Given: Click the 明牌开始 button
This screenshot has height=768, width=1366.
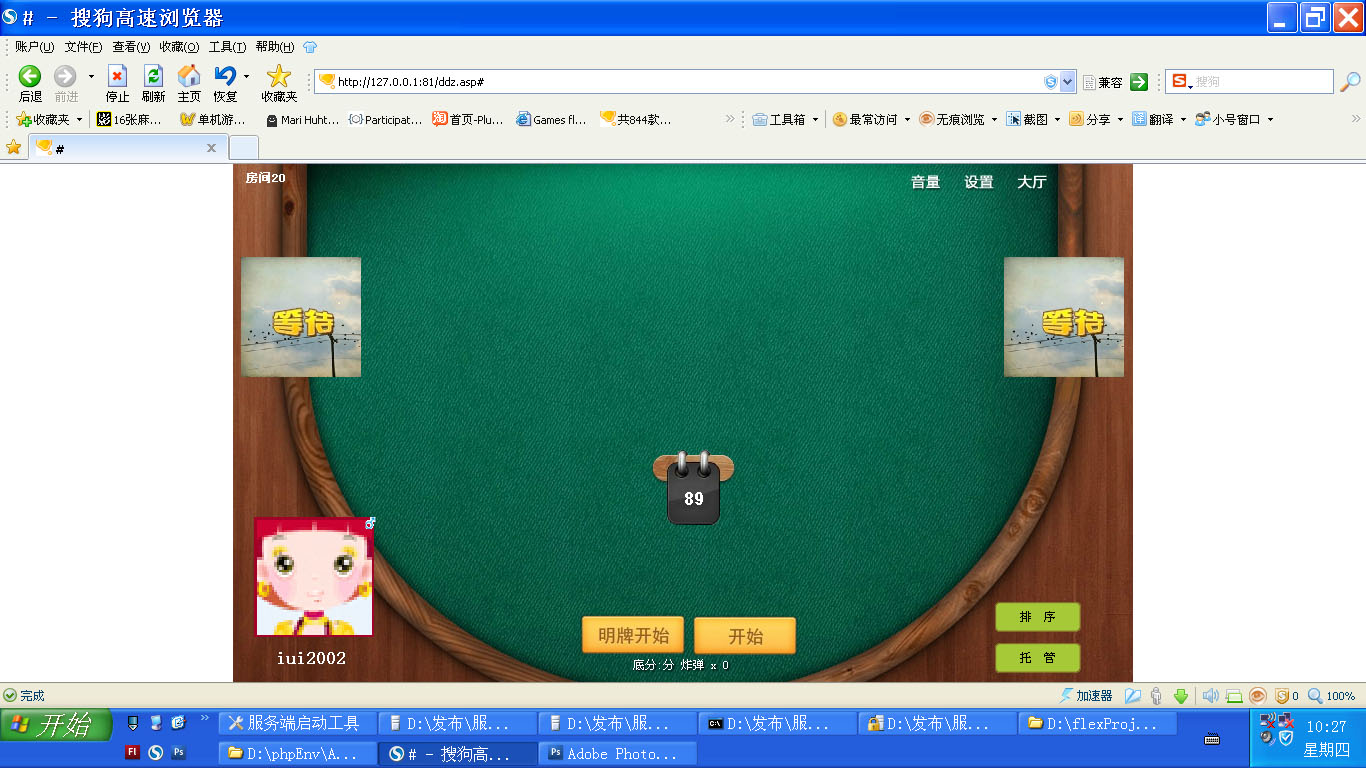Looking at the screenshot, I should (x=633, y=635).
